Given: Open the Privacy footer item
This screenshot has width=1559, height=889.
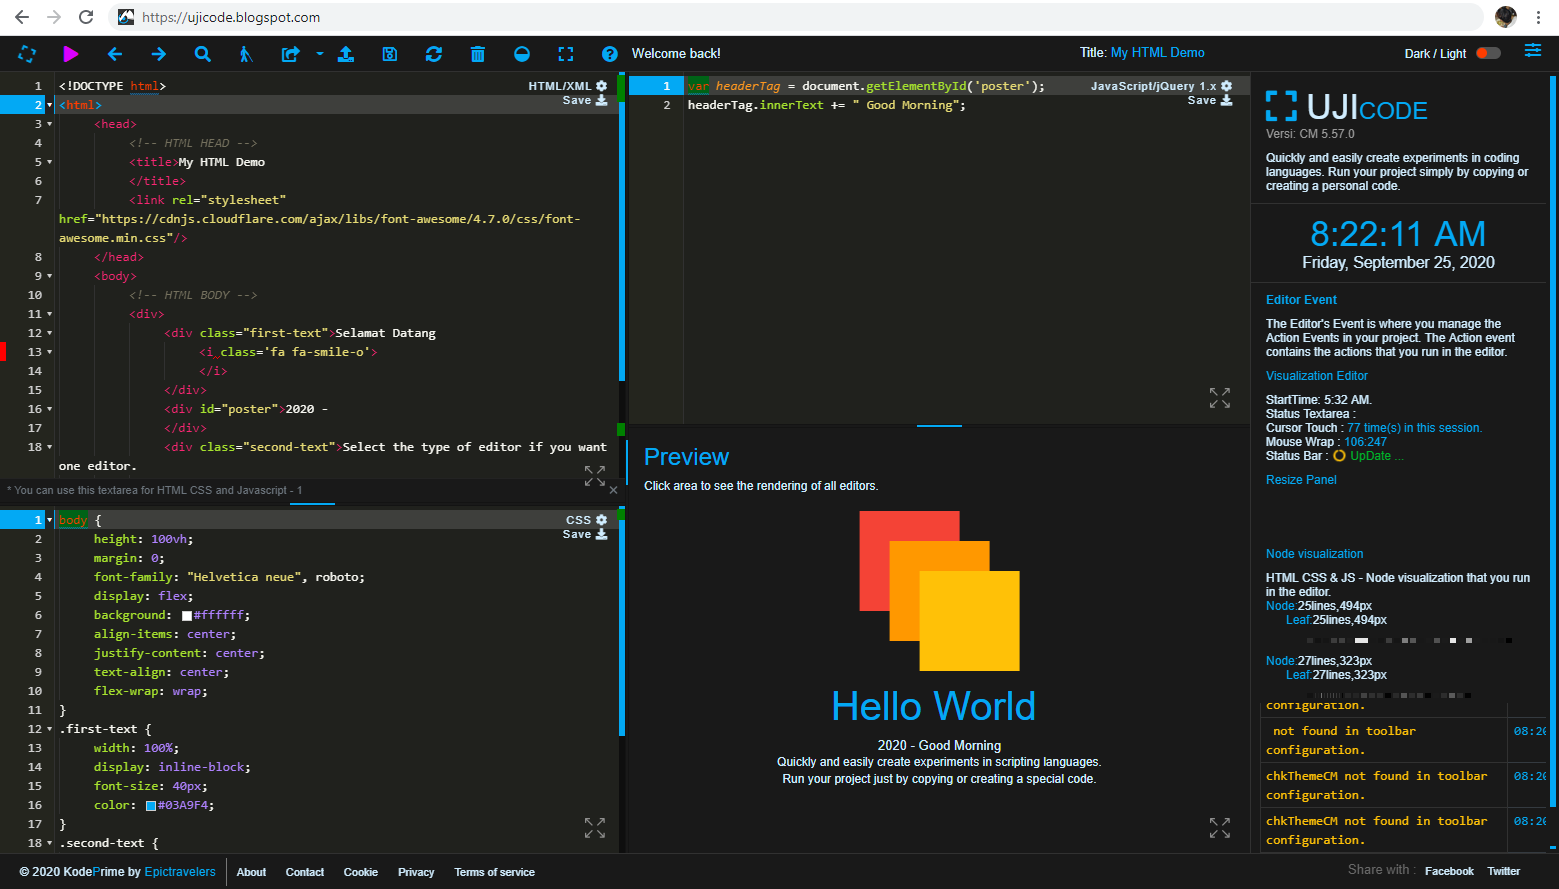Looking at the screenshot, I should point(416,872).
